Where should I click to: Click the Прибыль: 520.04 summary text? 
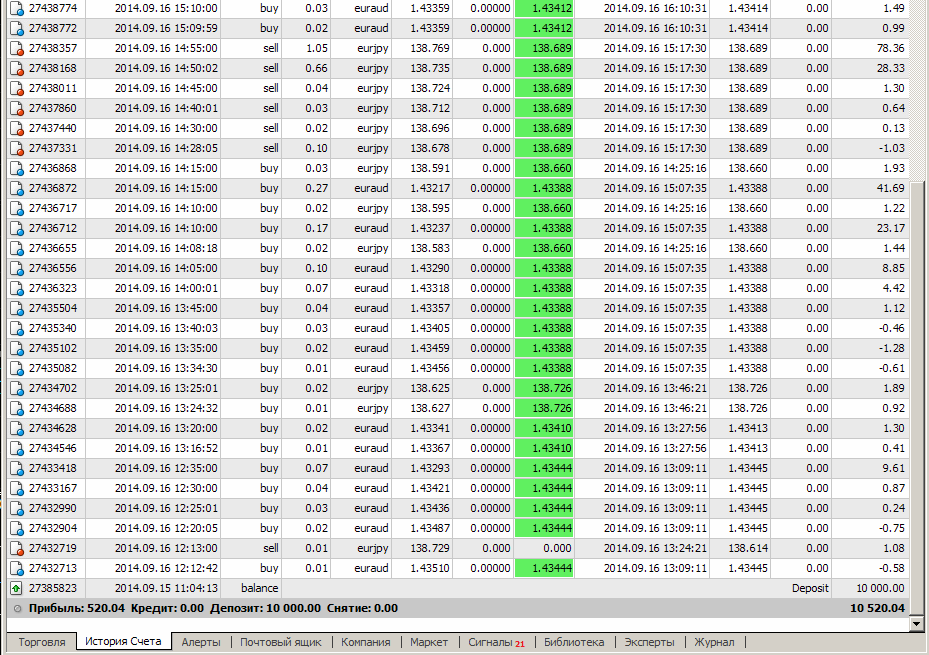[76, 608]
